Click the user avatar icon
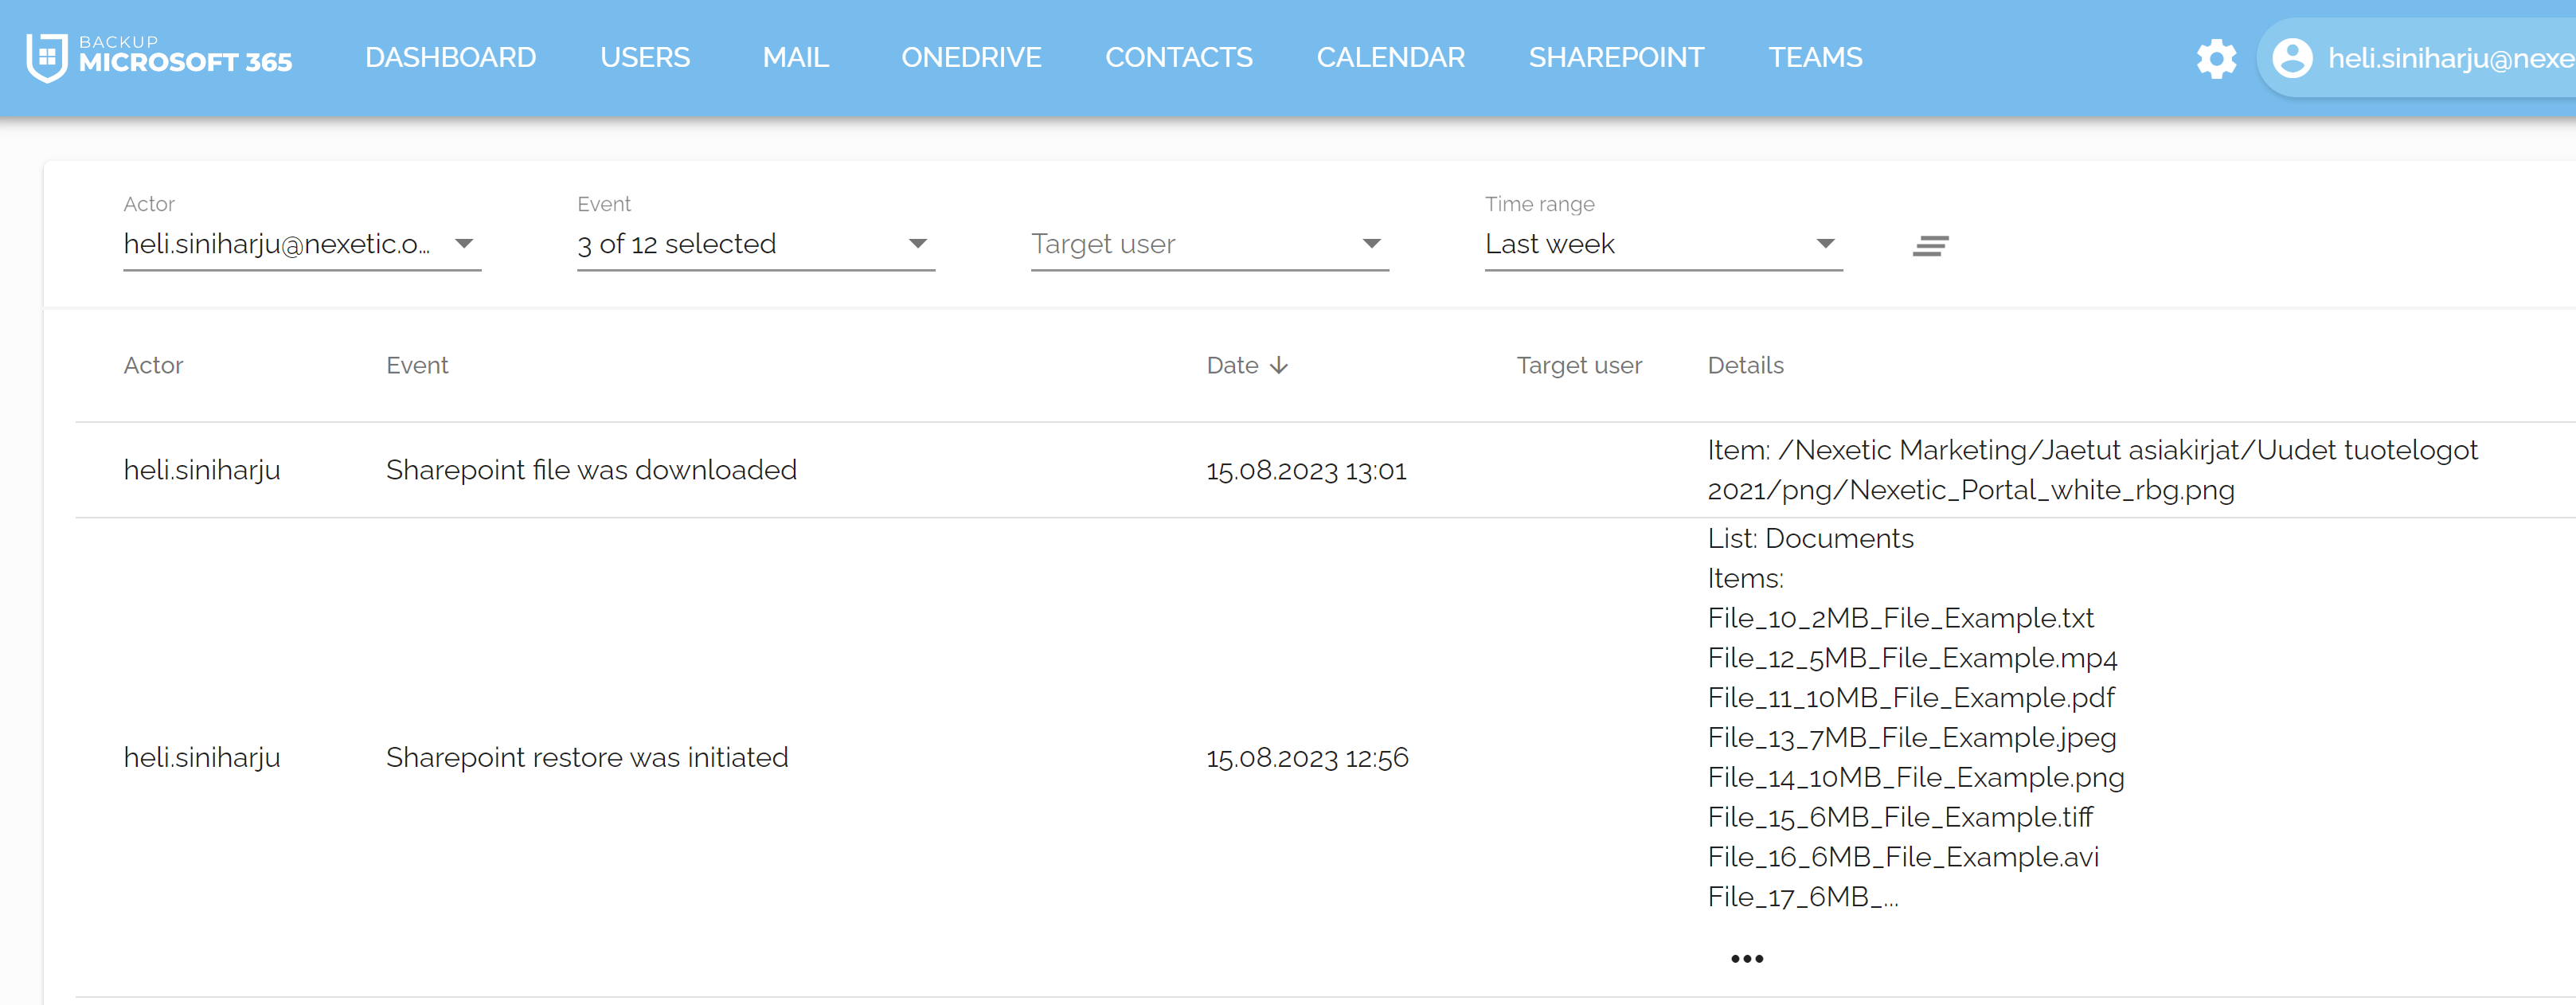The image size is (2576, 1005). pos(2292,58)
